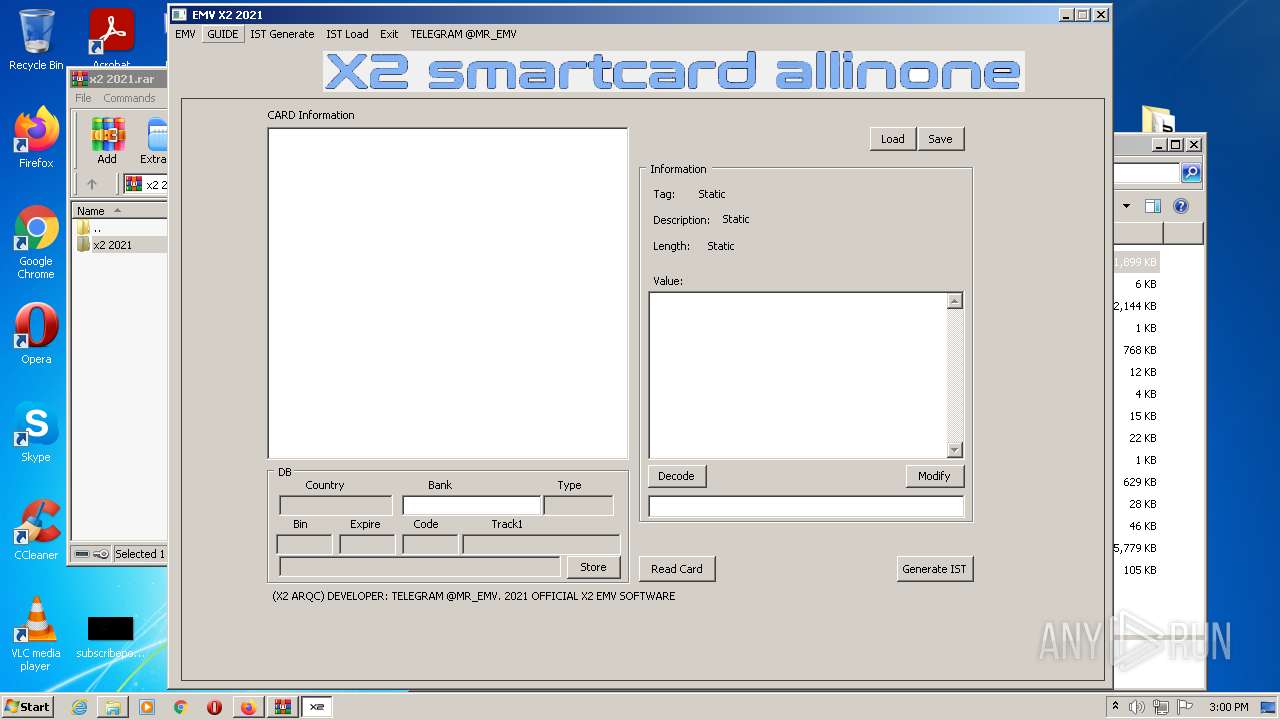Click the Start button

coord(28,707)
